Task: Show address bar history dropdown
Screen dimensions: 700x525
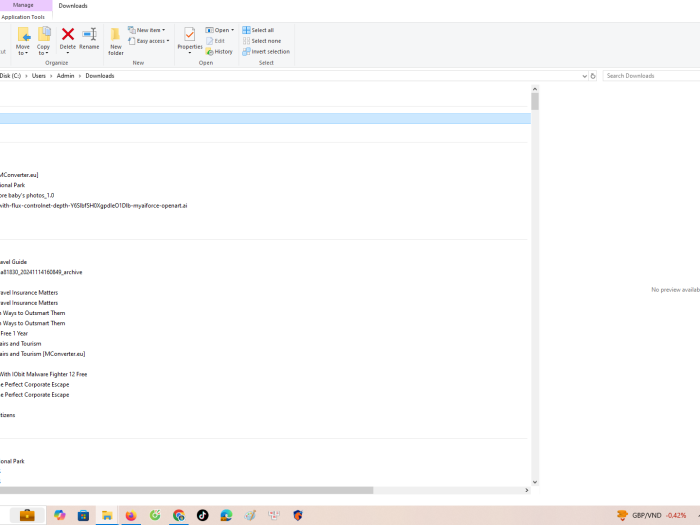Action: coord(584,76)
